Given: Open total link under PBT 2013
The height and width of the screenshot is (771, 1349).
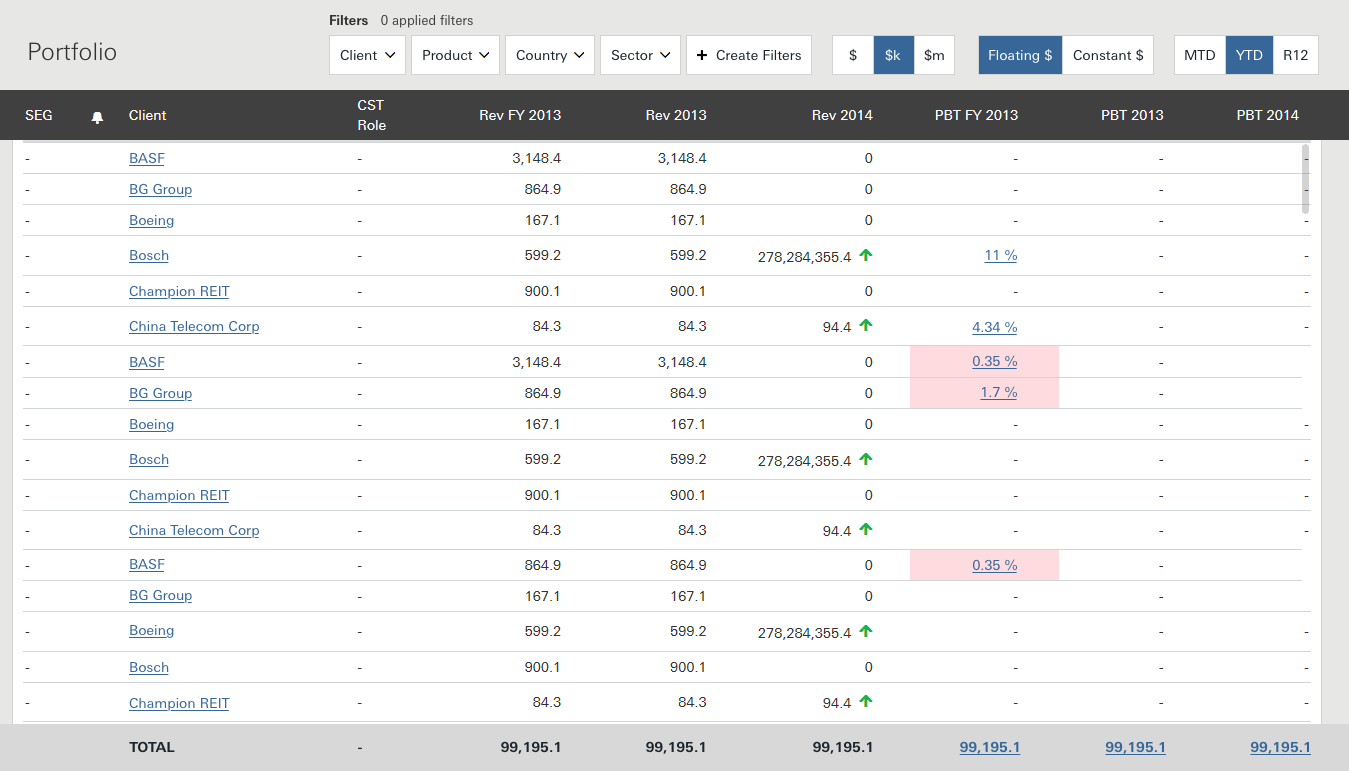Looking at the screenshot, I should pyautogui.click(x=1135, y=747).
